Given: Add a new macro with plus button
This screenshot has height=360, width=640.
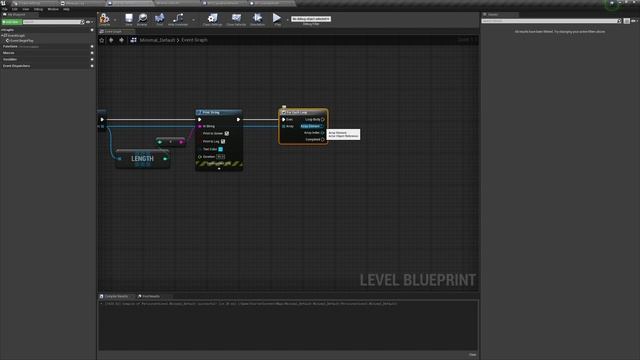Looking at the screenshot, I should (92, 53).
